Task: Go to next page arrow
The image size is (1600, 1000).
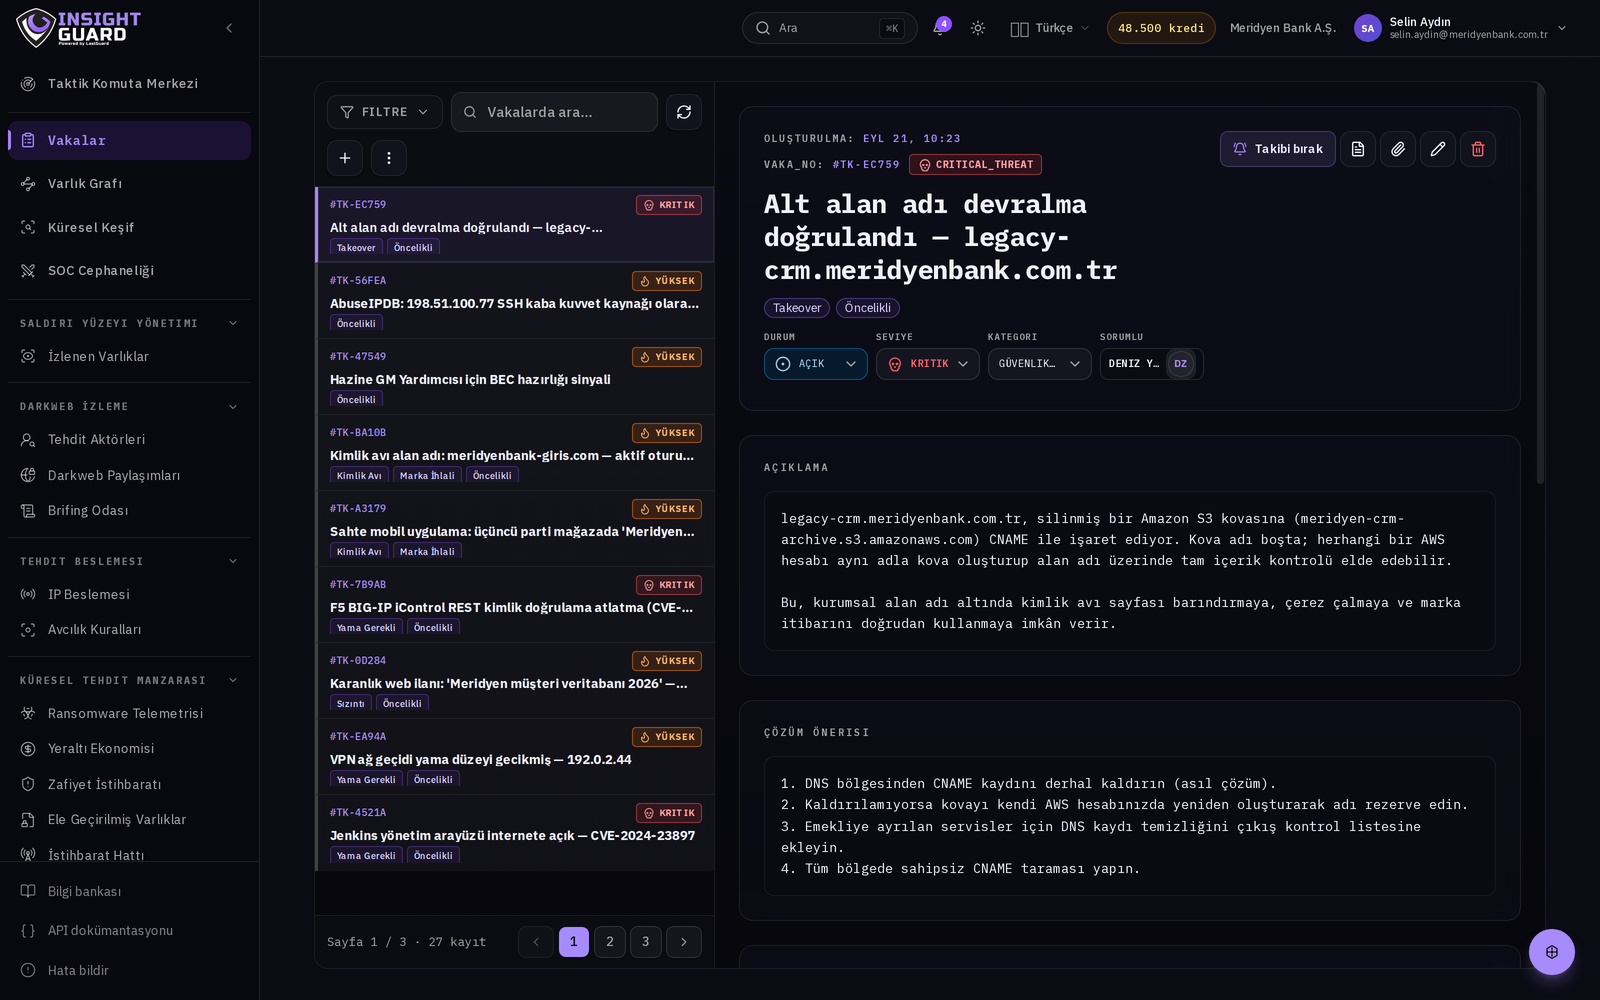Action: pos(684,942)
